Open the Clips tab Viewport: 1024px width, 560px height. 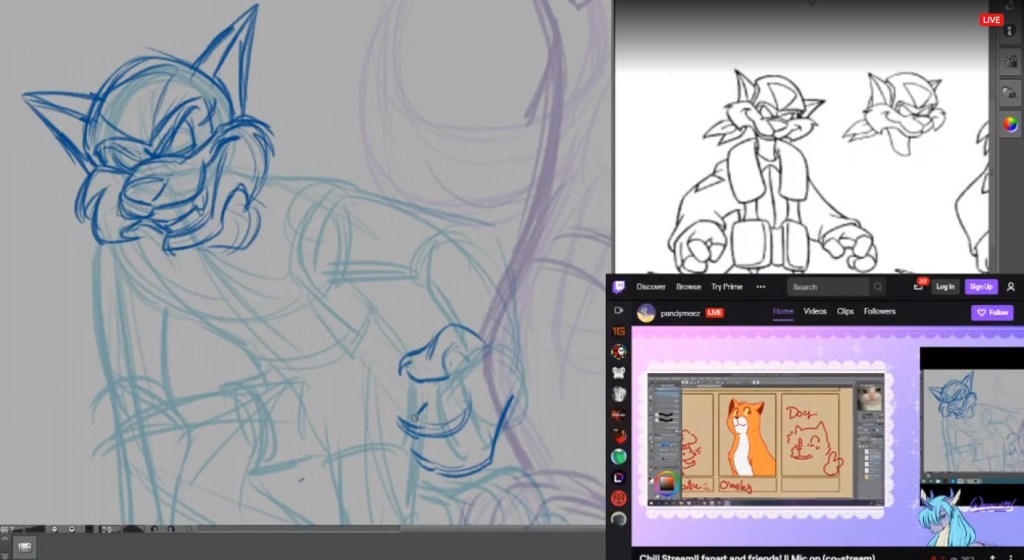[x=845, y=311]
